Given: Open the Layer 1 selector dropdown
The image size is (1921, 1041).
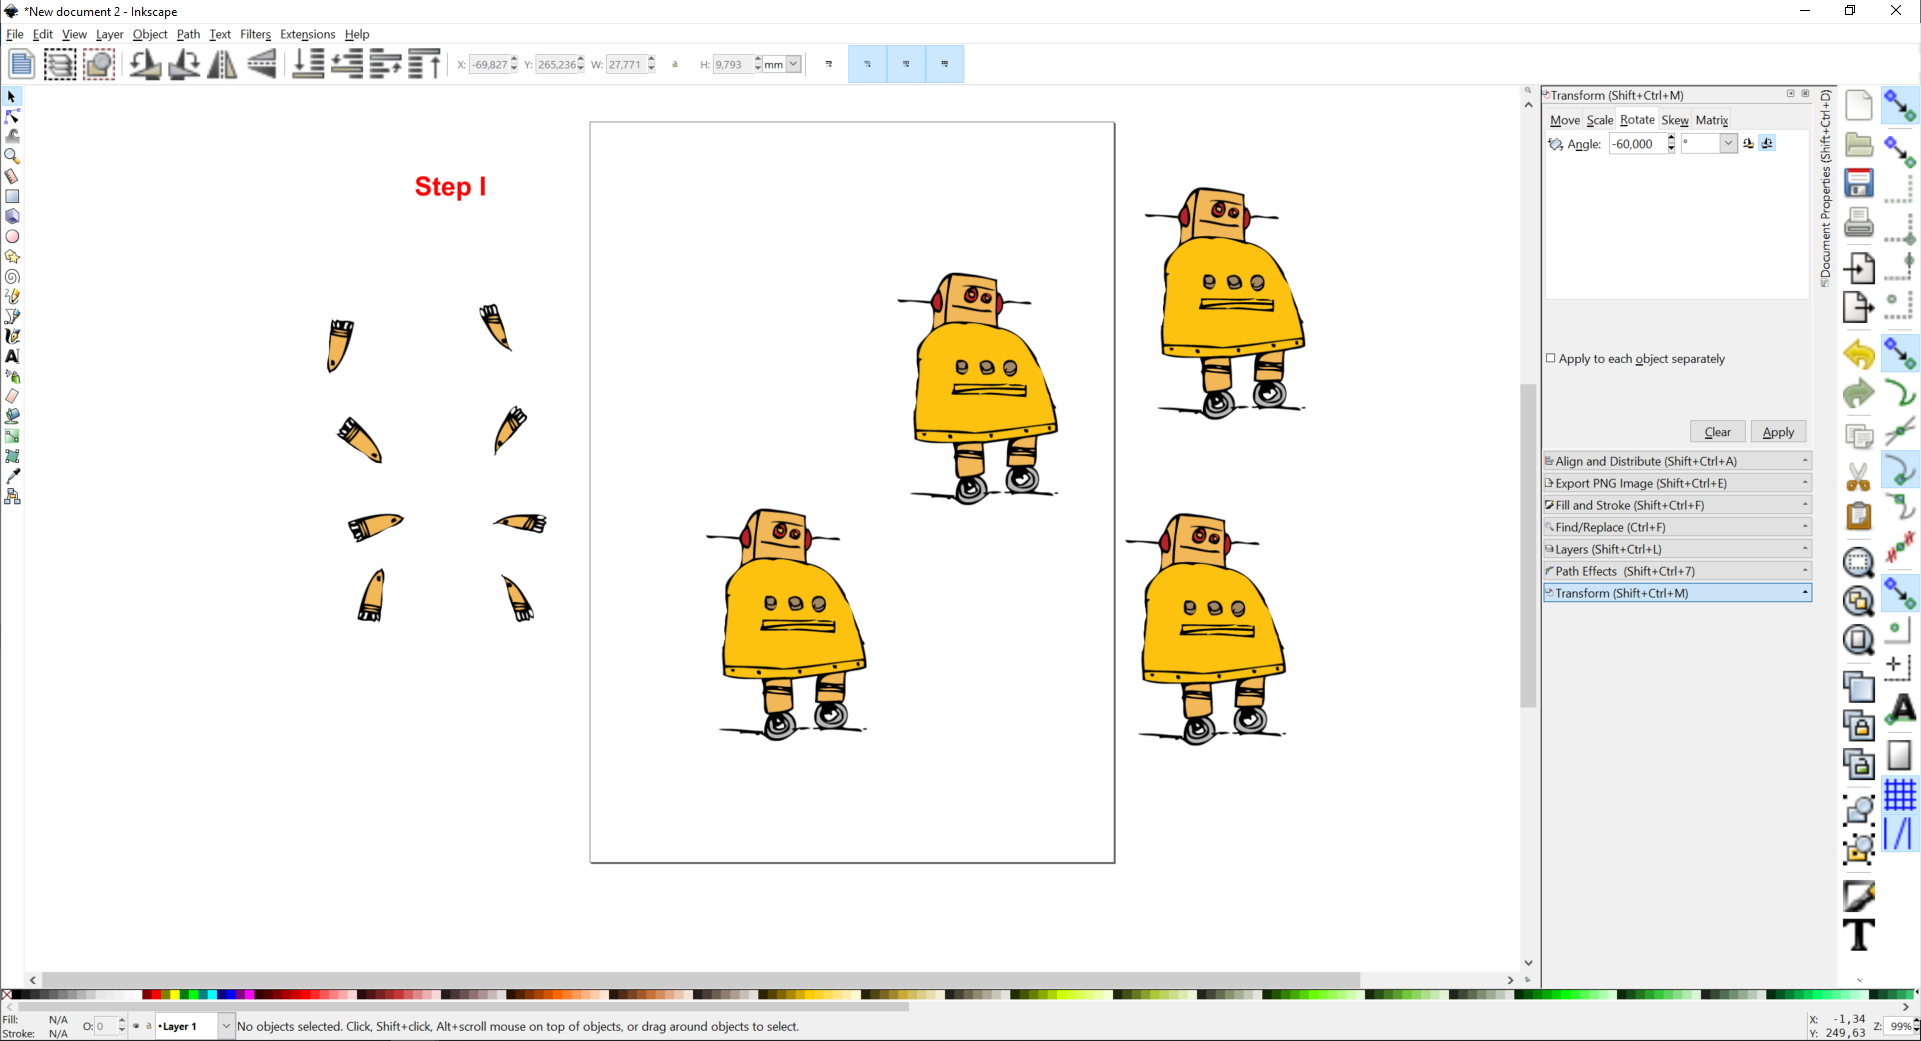Looking at the screenshot, I should click(x=224, y=1026).
